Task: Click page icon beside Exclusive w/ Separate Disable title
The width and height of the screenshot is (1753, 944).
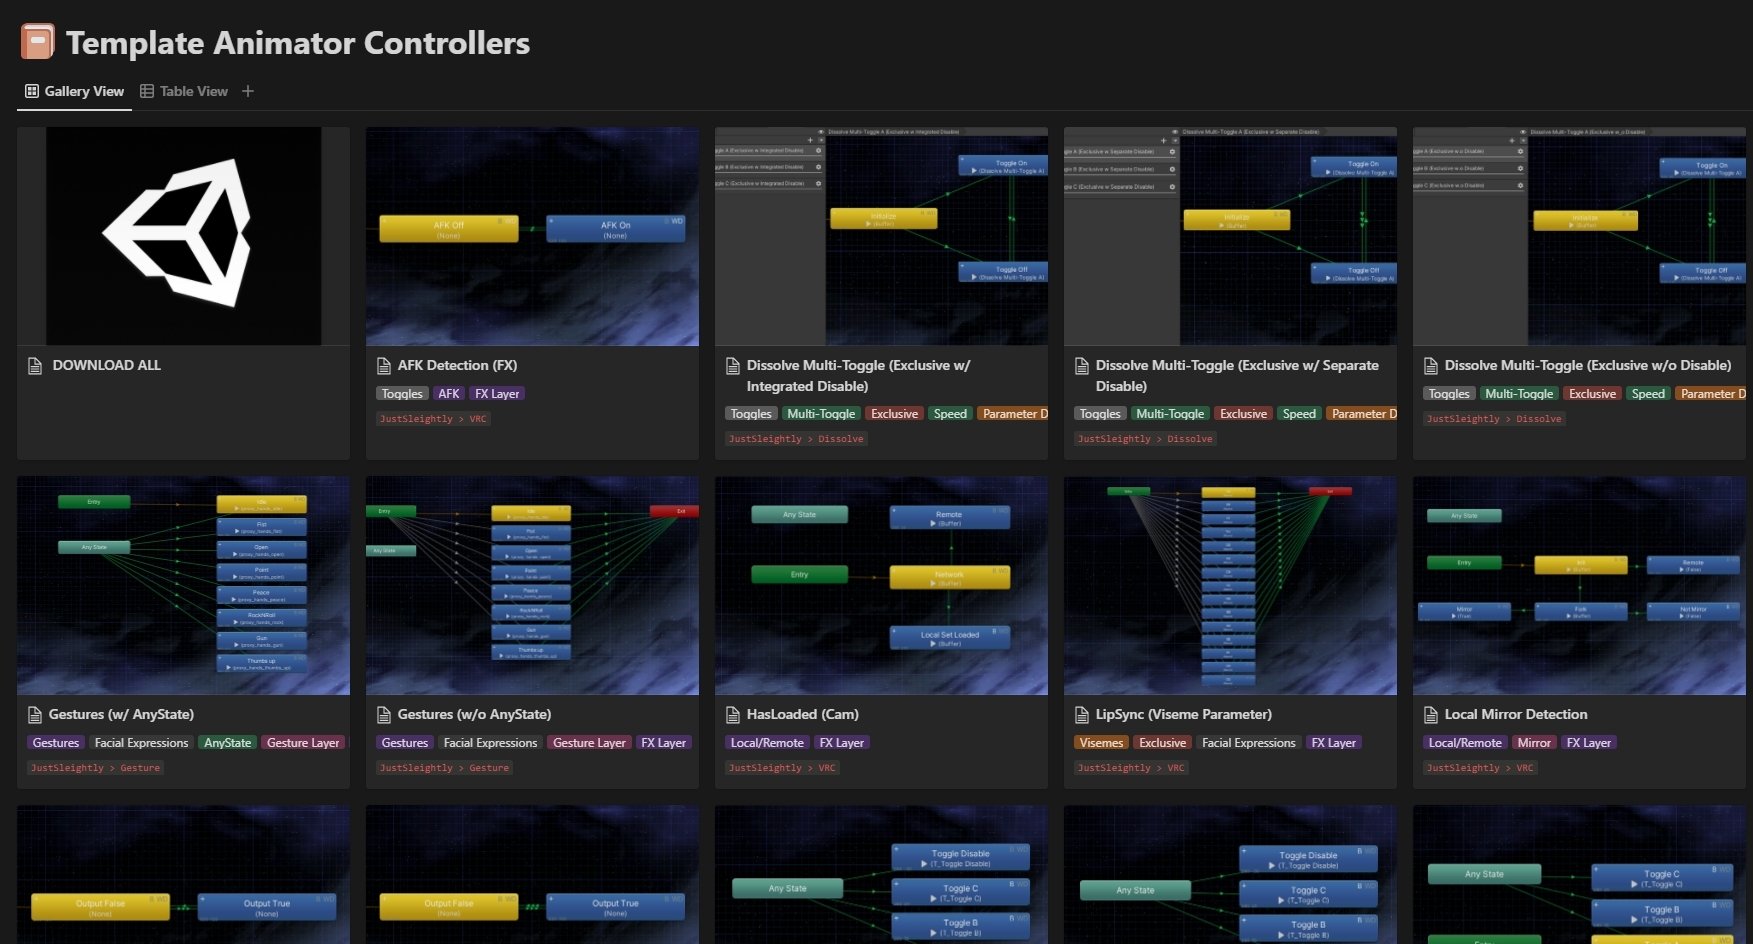Action: coord(1082,365)
